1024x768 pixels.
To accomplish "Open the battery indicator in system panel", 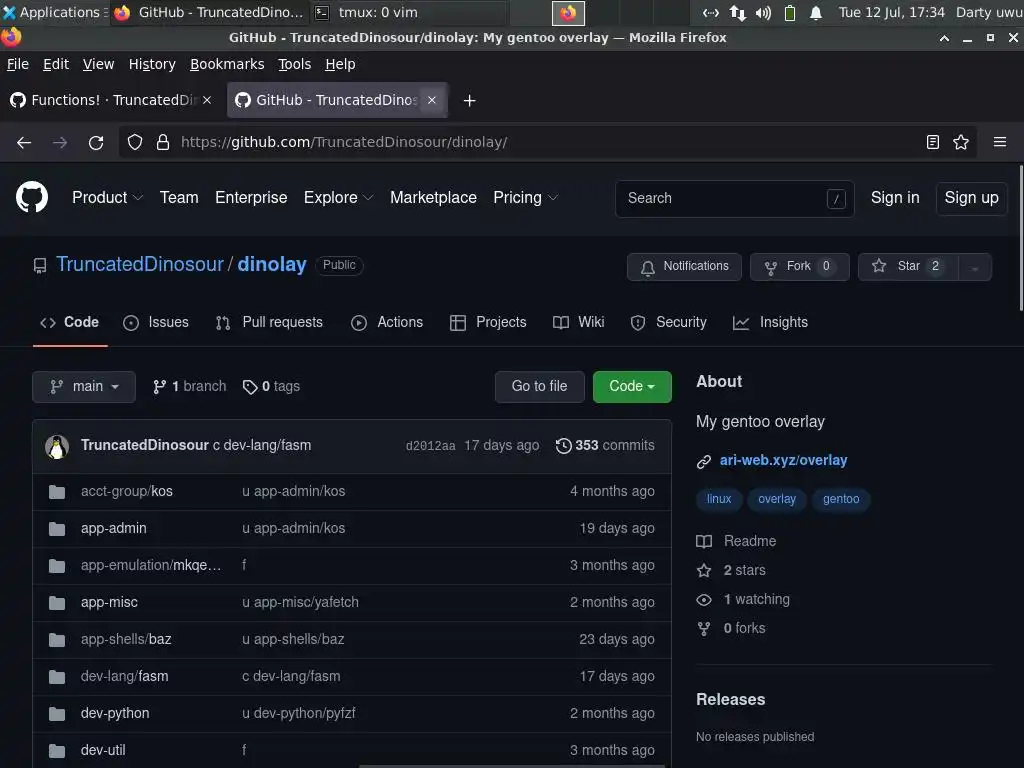I will (x=790, y=12).
